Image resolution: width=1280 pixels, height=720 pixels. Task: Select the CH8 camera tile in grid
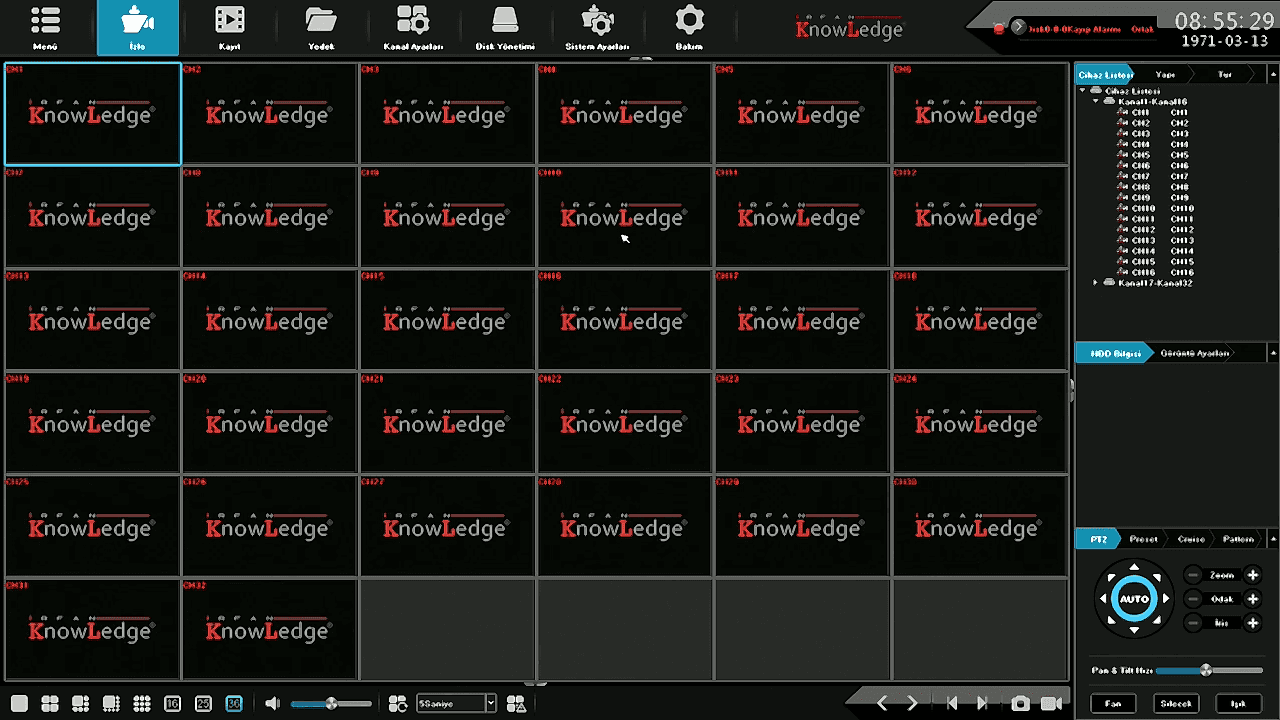269,216
